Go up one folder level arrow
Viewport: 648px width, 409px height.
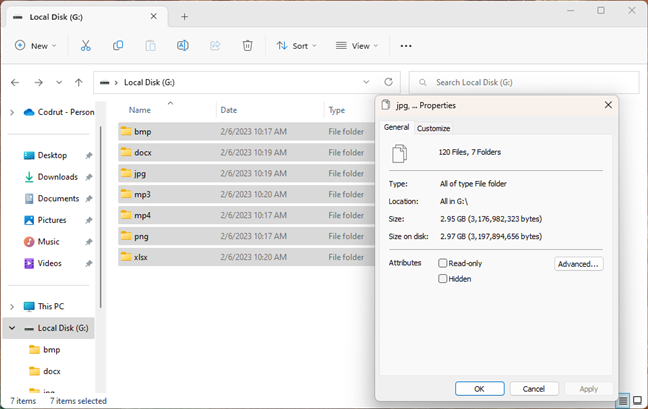(x=79, y=82)
